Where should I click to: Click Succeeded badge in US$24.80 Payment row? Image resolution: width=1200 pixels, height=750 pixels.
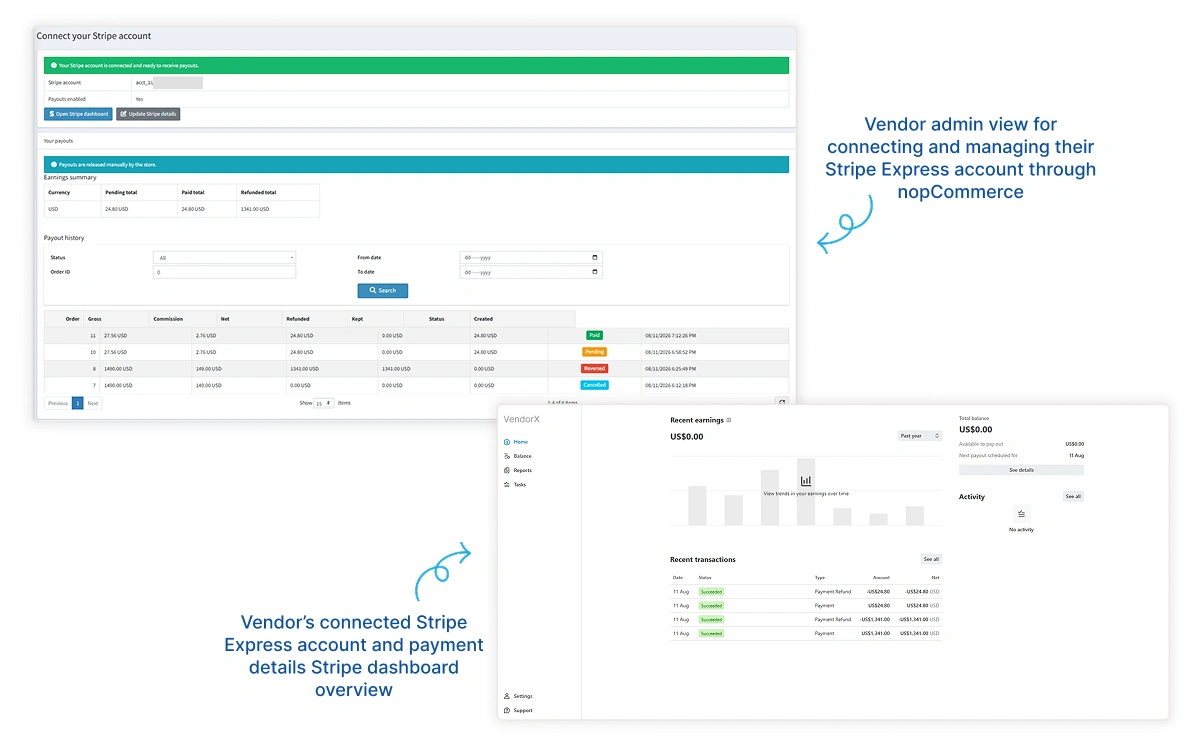[711, 606]
